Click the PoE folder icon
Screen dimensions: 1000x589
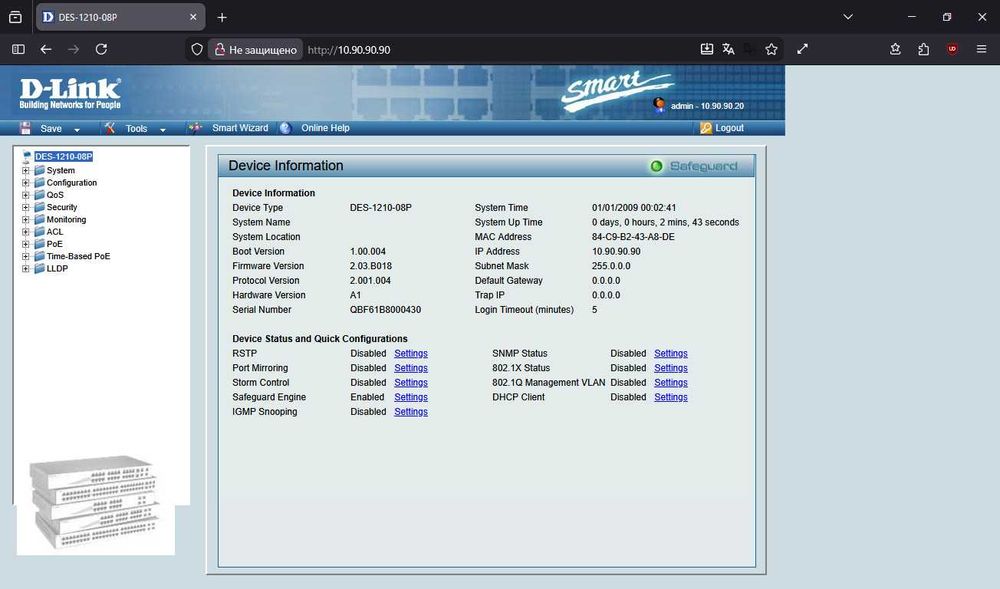40,244
